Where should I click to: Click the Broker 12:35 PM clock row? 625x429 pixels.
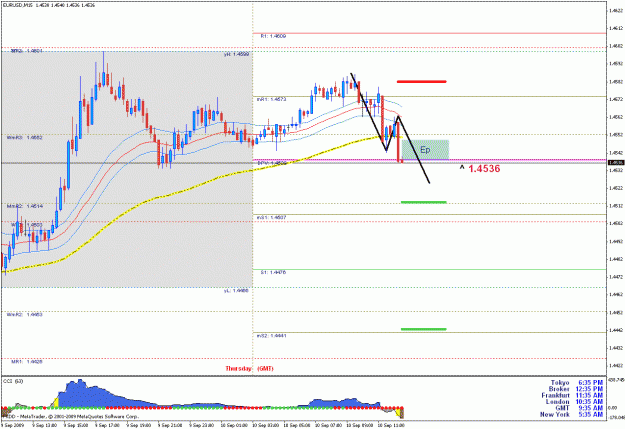576,389
